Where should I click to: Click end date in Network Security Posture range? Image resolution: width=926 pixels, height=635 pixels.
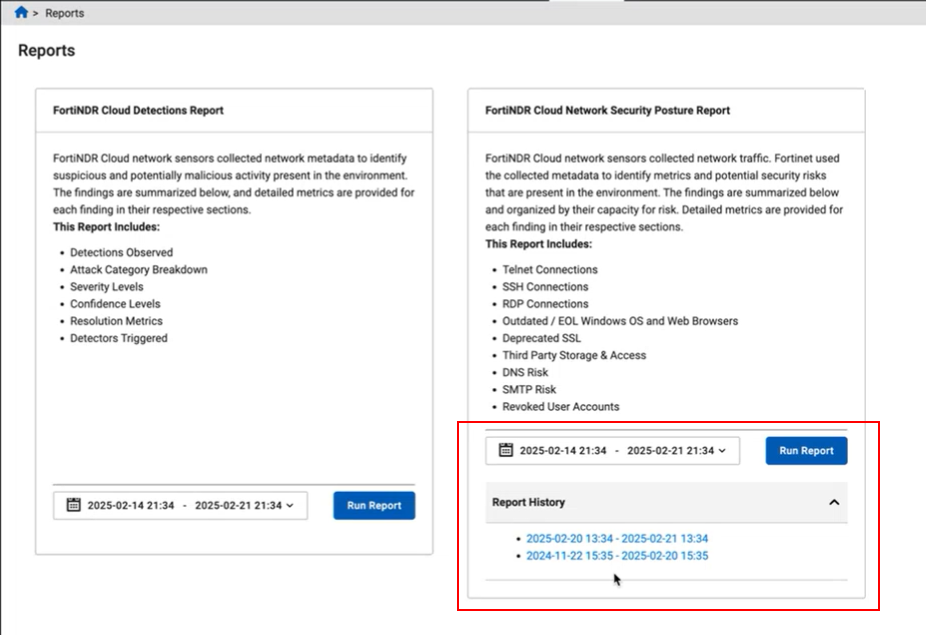tap(670, 451)
